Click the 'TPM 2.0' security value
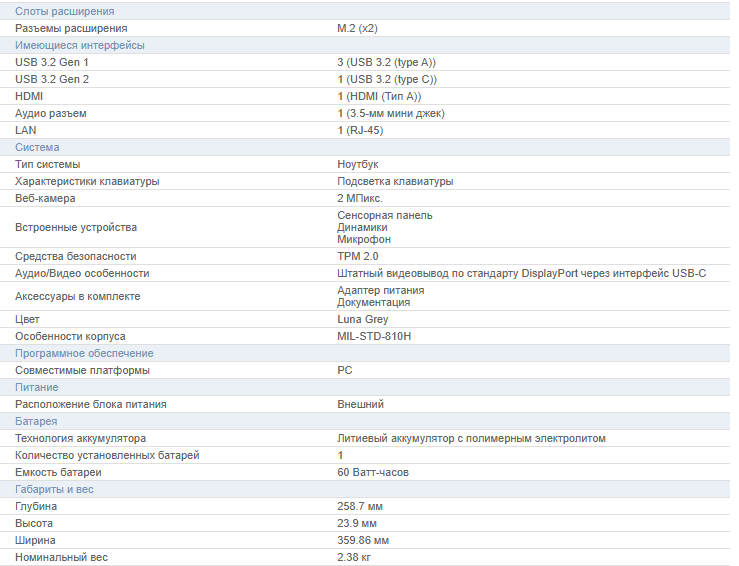 click(x=358, y=256)
